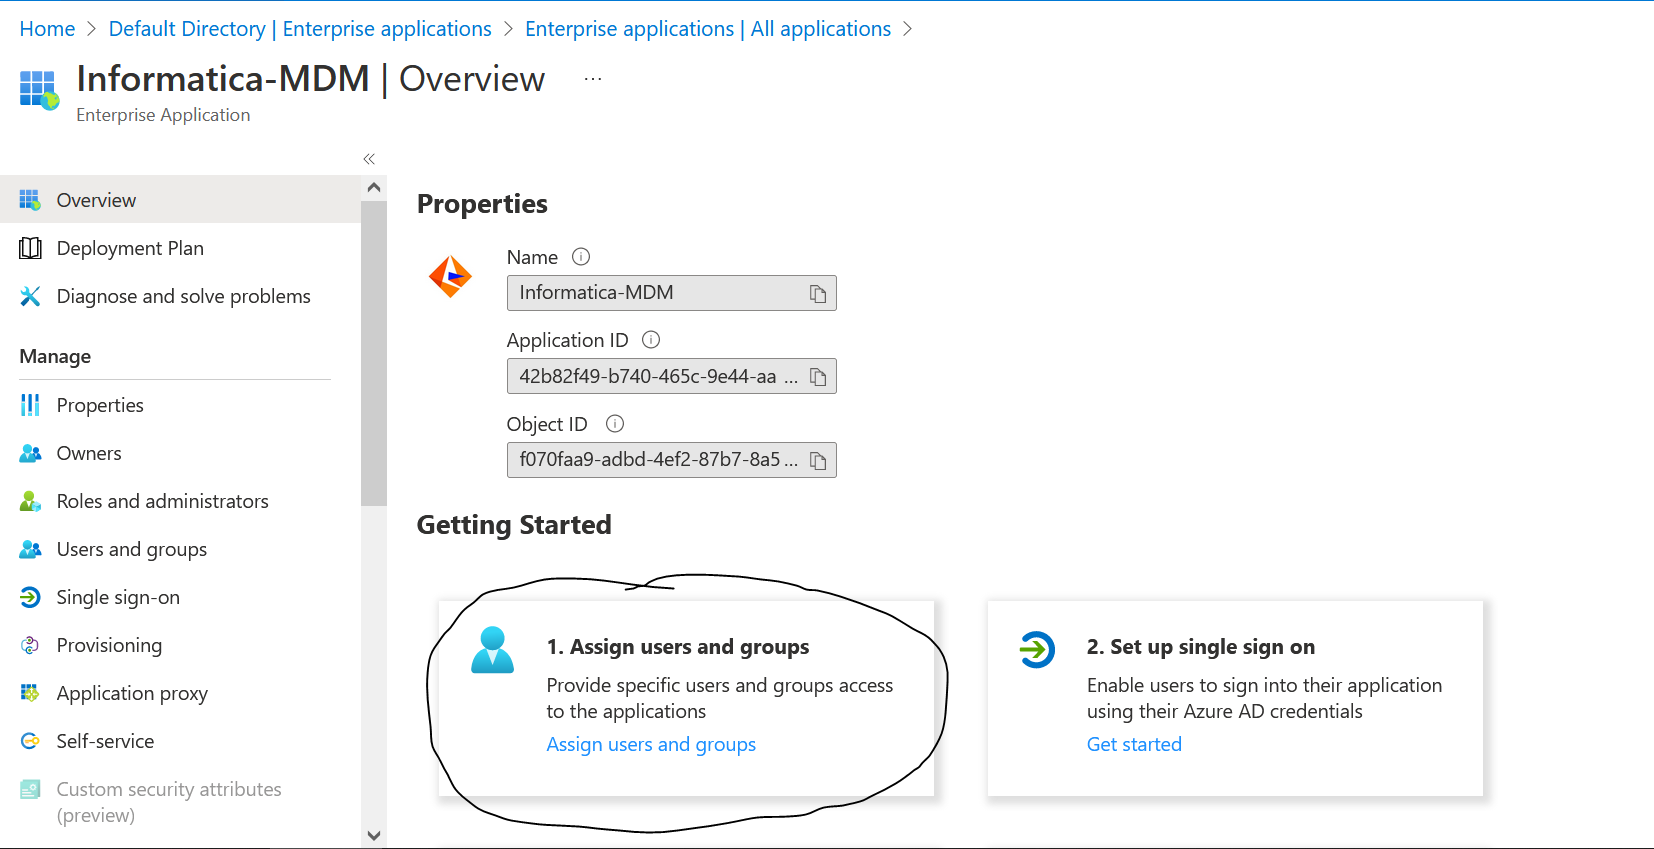Open the more options ellipsis menu
This screenshot has height=849, width=1654.
click(593, 79)
